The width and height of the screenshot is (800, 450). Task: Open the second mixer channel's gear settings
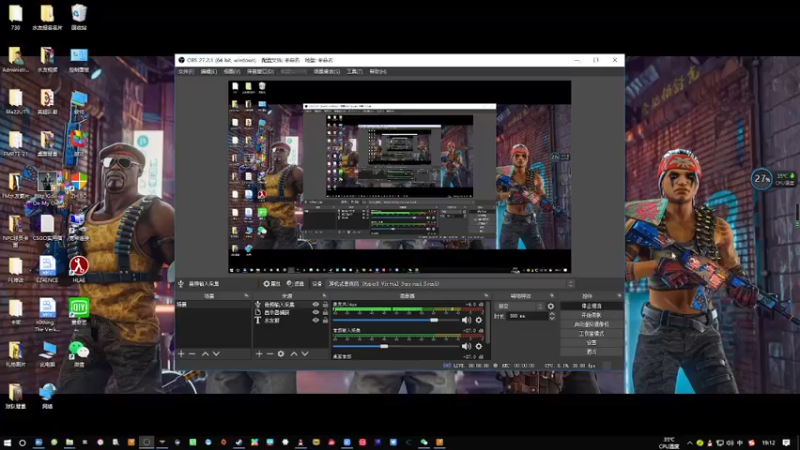click(x=479, y=346)
